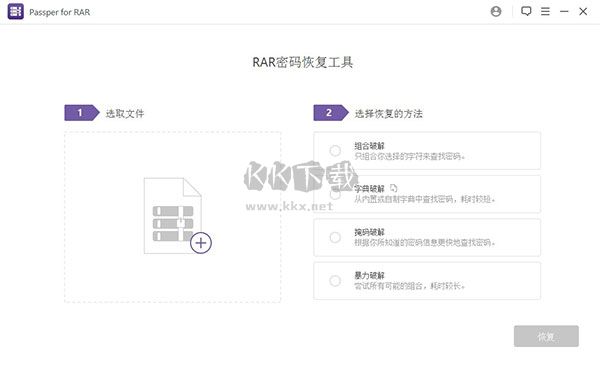Click the 选择恢复的方法 step heading
Viewport: 600px width, 366px height.
point(389,113)
